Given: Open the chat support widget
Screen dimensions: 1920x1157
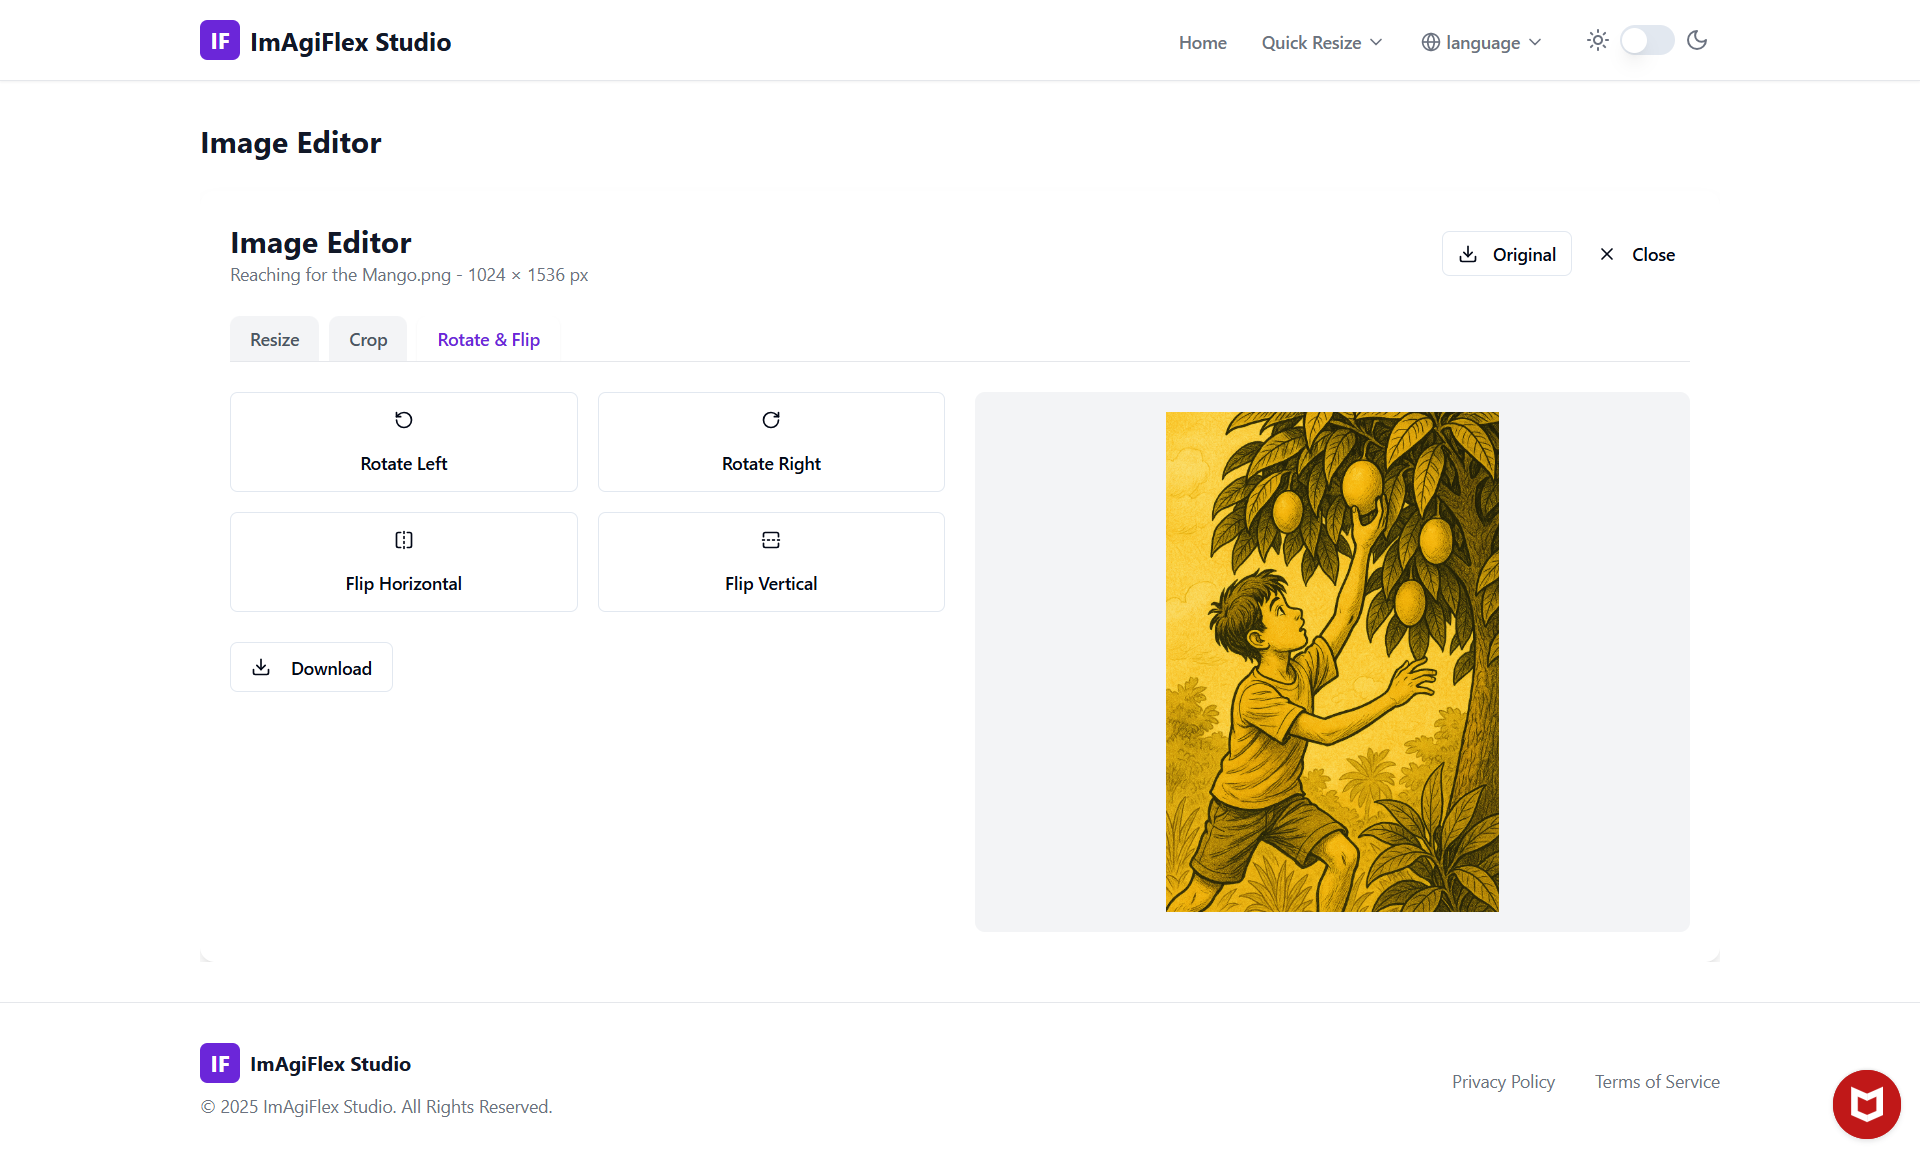Looking at the screenshot, I should pyautogui.click(x=1866, y=1104).
